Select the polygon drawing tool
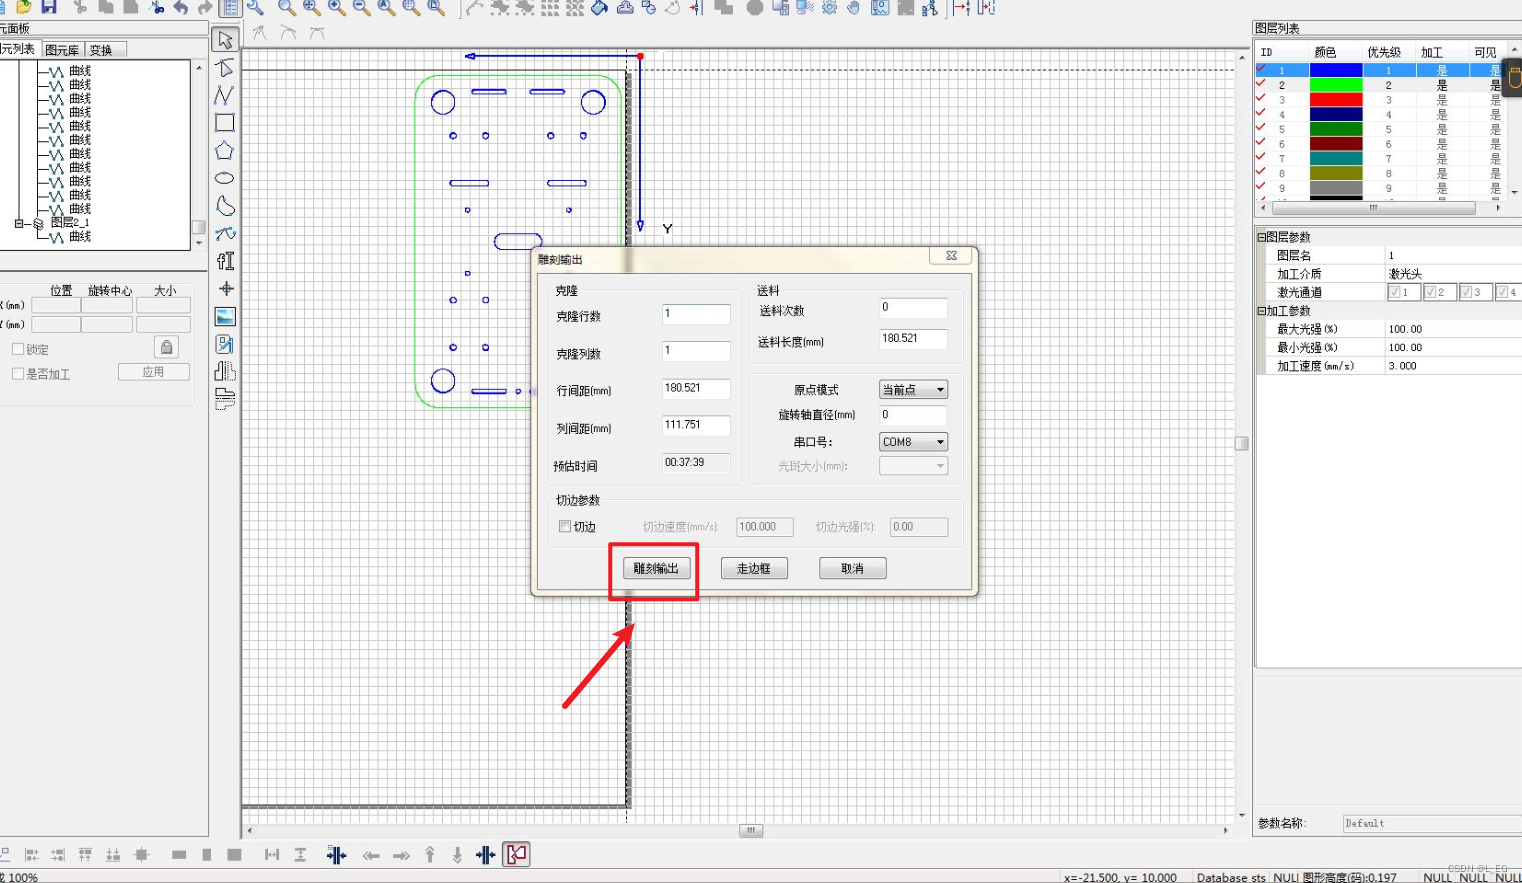The image size is (1522, 883). 224,150
